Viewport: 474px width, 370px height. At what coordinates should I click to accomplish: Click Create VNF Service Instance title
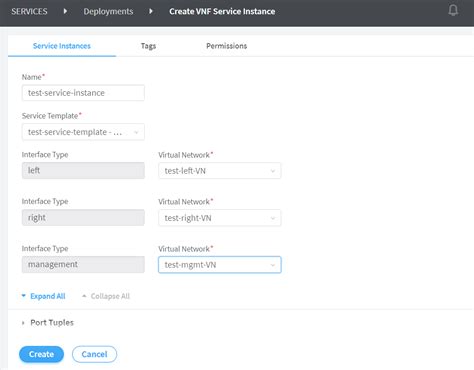(222, 11)
